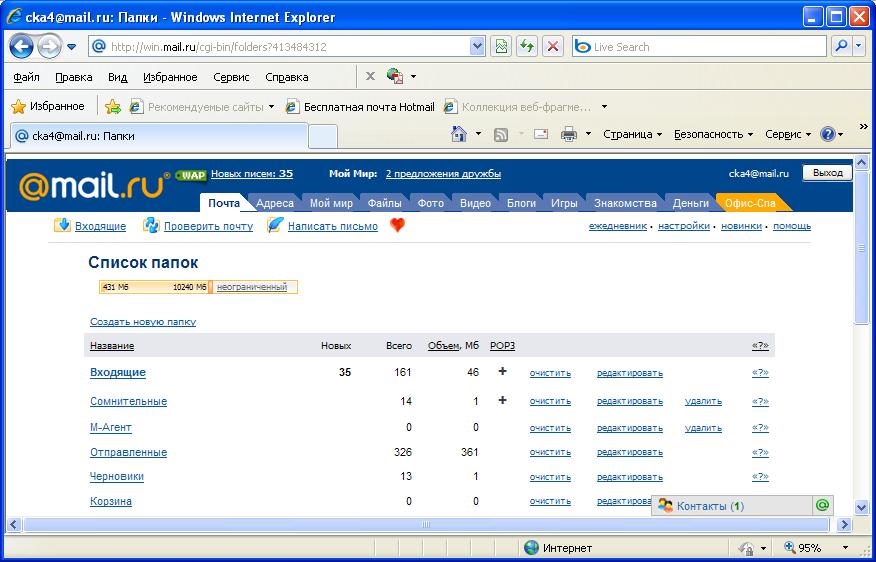Viewport: 876px width, 562px height.
Task: Click the green WAP badge icon
Action: [x=191, y=175]
